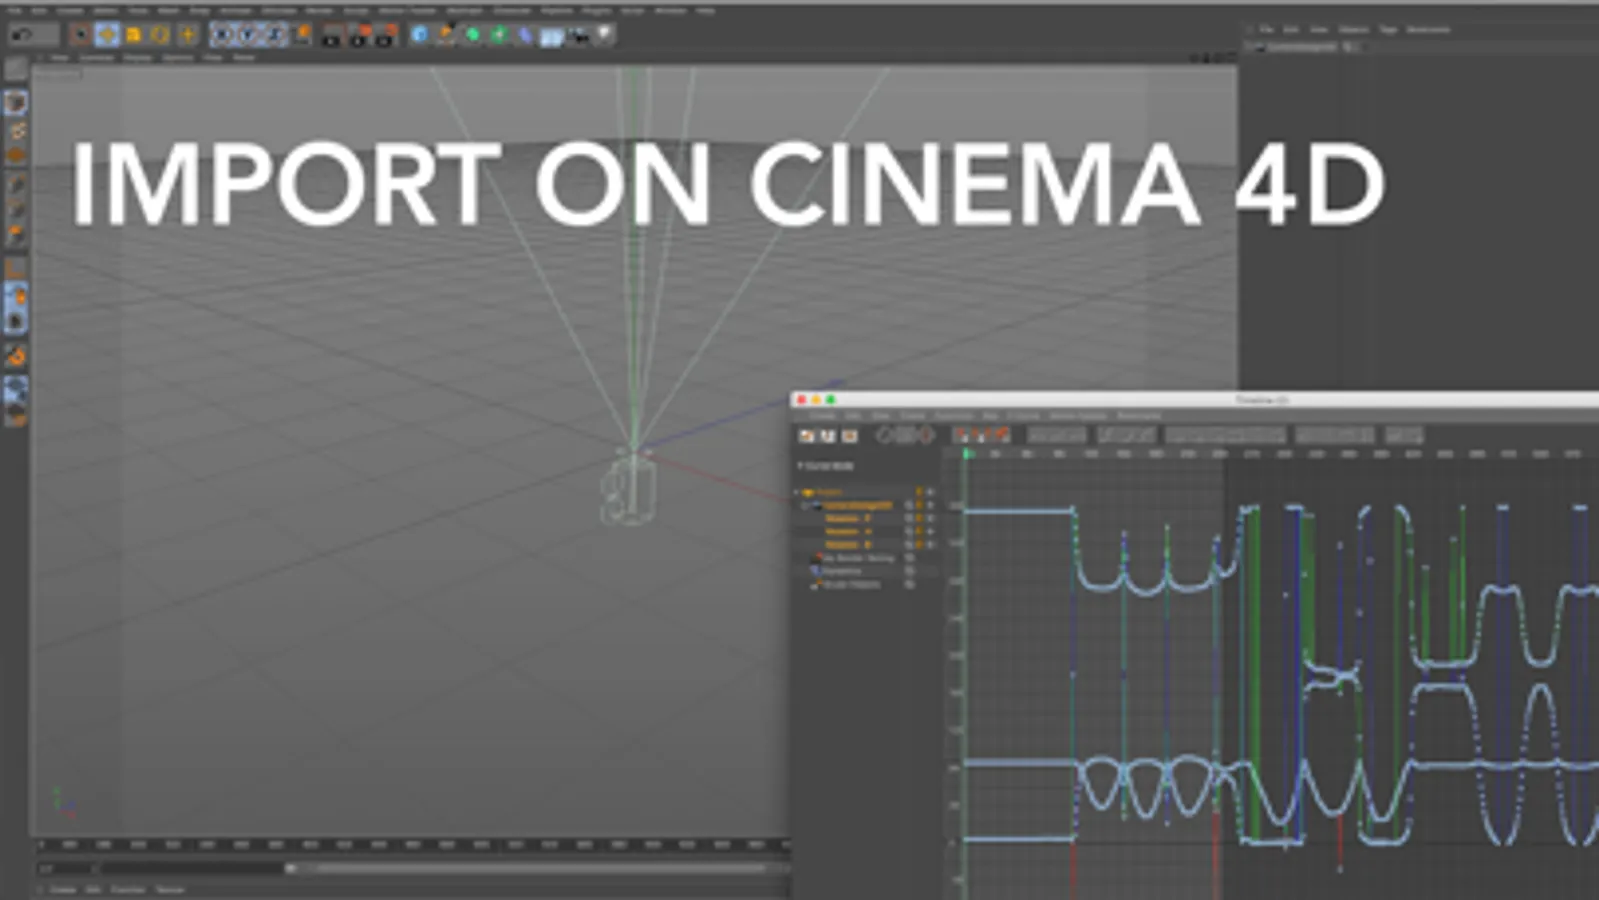Toggle the Y axis lock
The width and height of the screenshot is (1599, 900).
247,35
